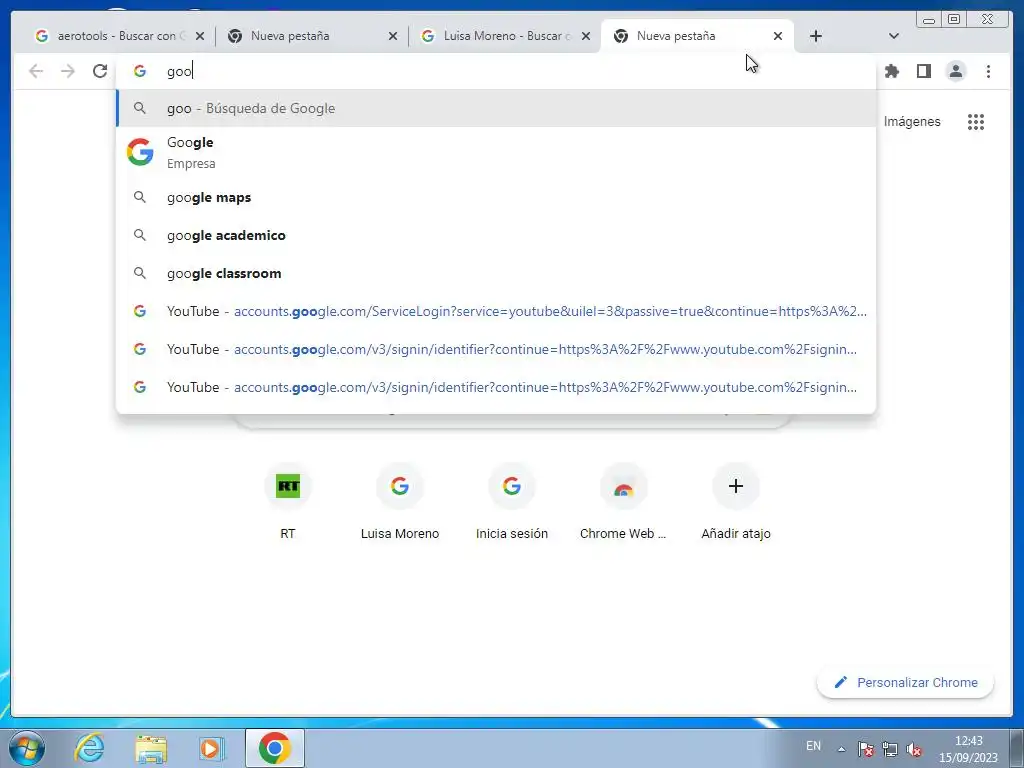Screen dimensions: 1024x768
Task: Click the Añadir atajo plus button
Action: click(735, 487)
